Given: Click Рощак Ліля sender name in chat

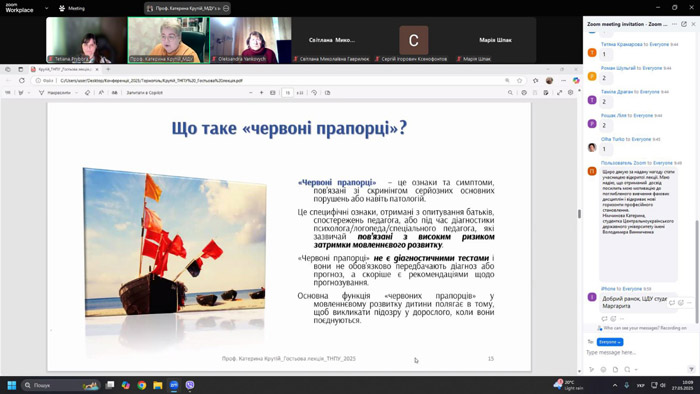Looking at the screenshot, I should [613, 116].
